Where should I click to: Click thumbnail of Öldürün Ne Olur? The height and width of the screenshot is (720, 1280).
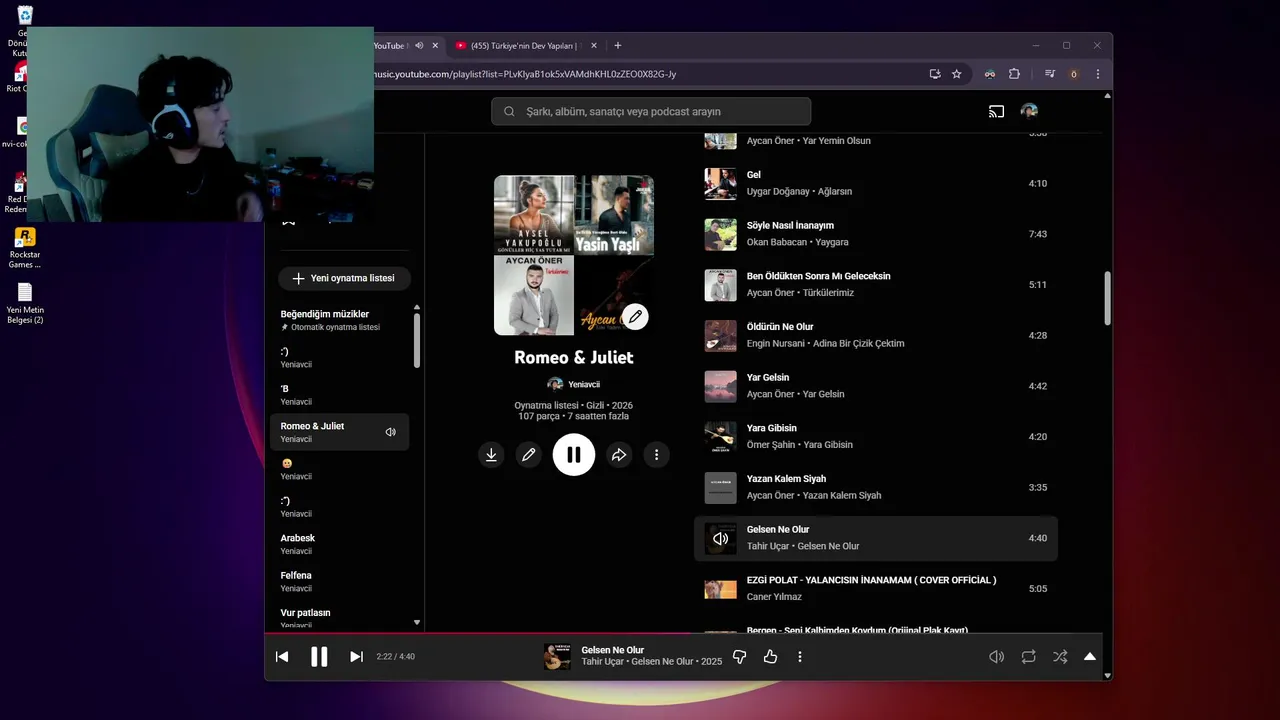pyautogui.click(x=720, y=335)
